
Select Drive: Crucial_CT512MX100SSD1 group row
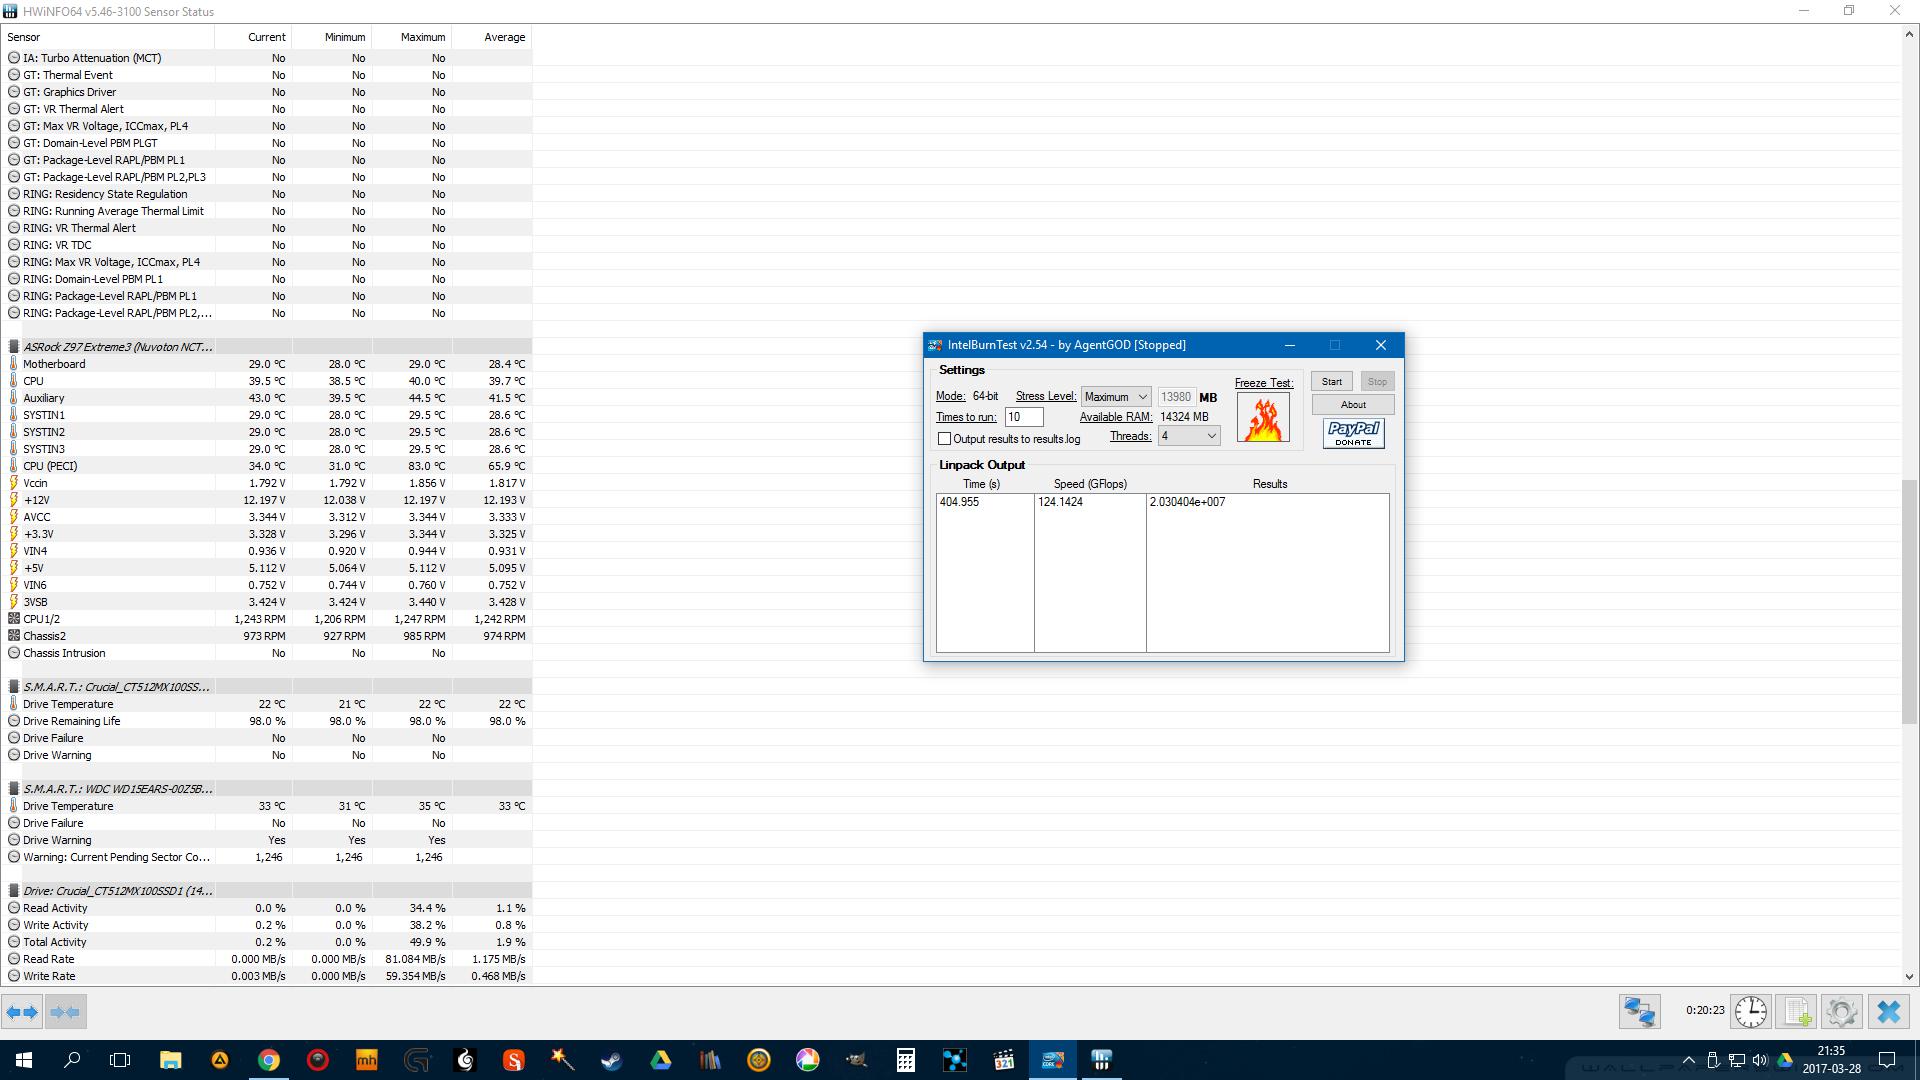(x=267, y=891)
